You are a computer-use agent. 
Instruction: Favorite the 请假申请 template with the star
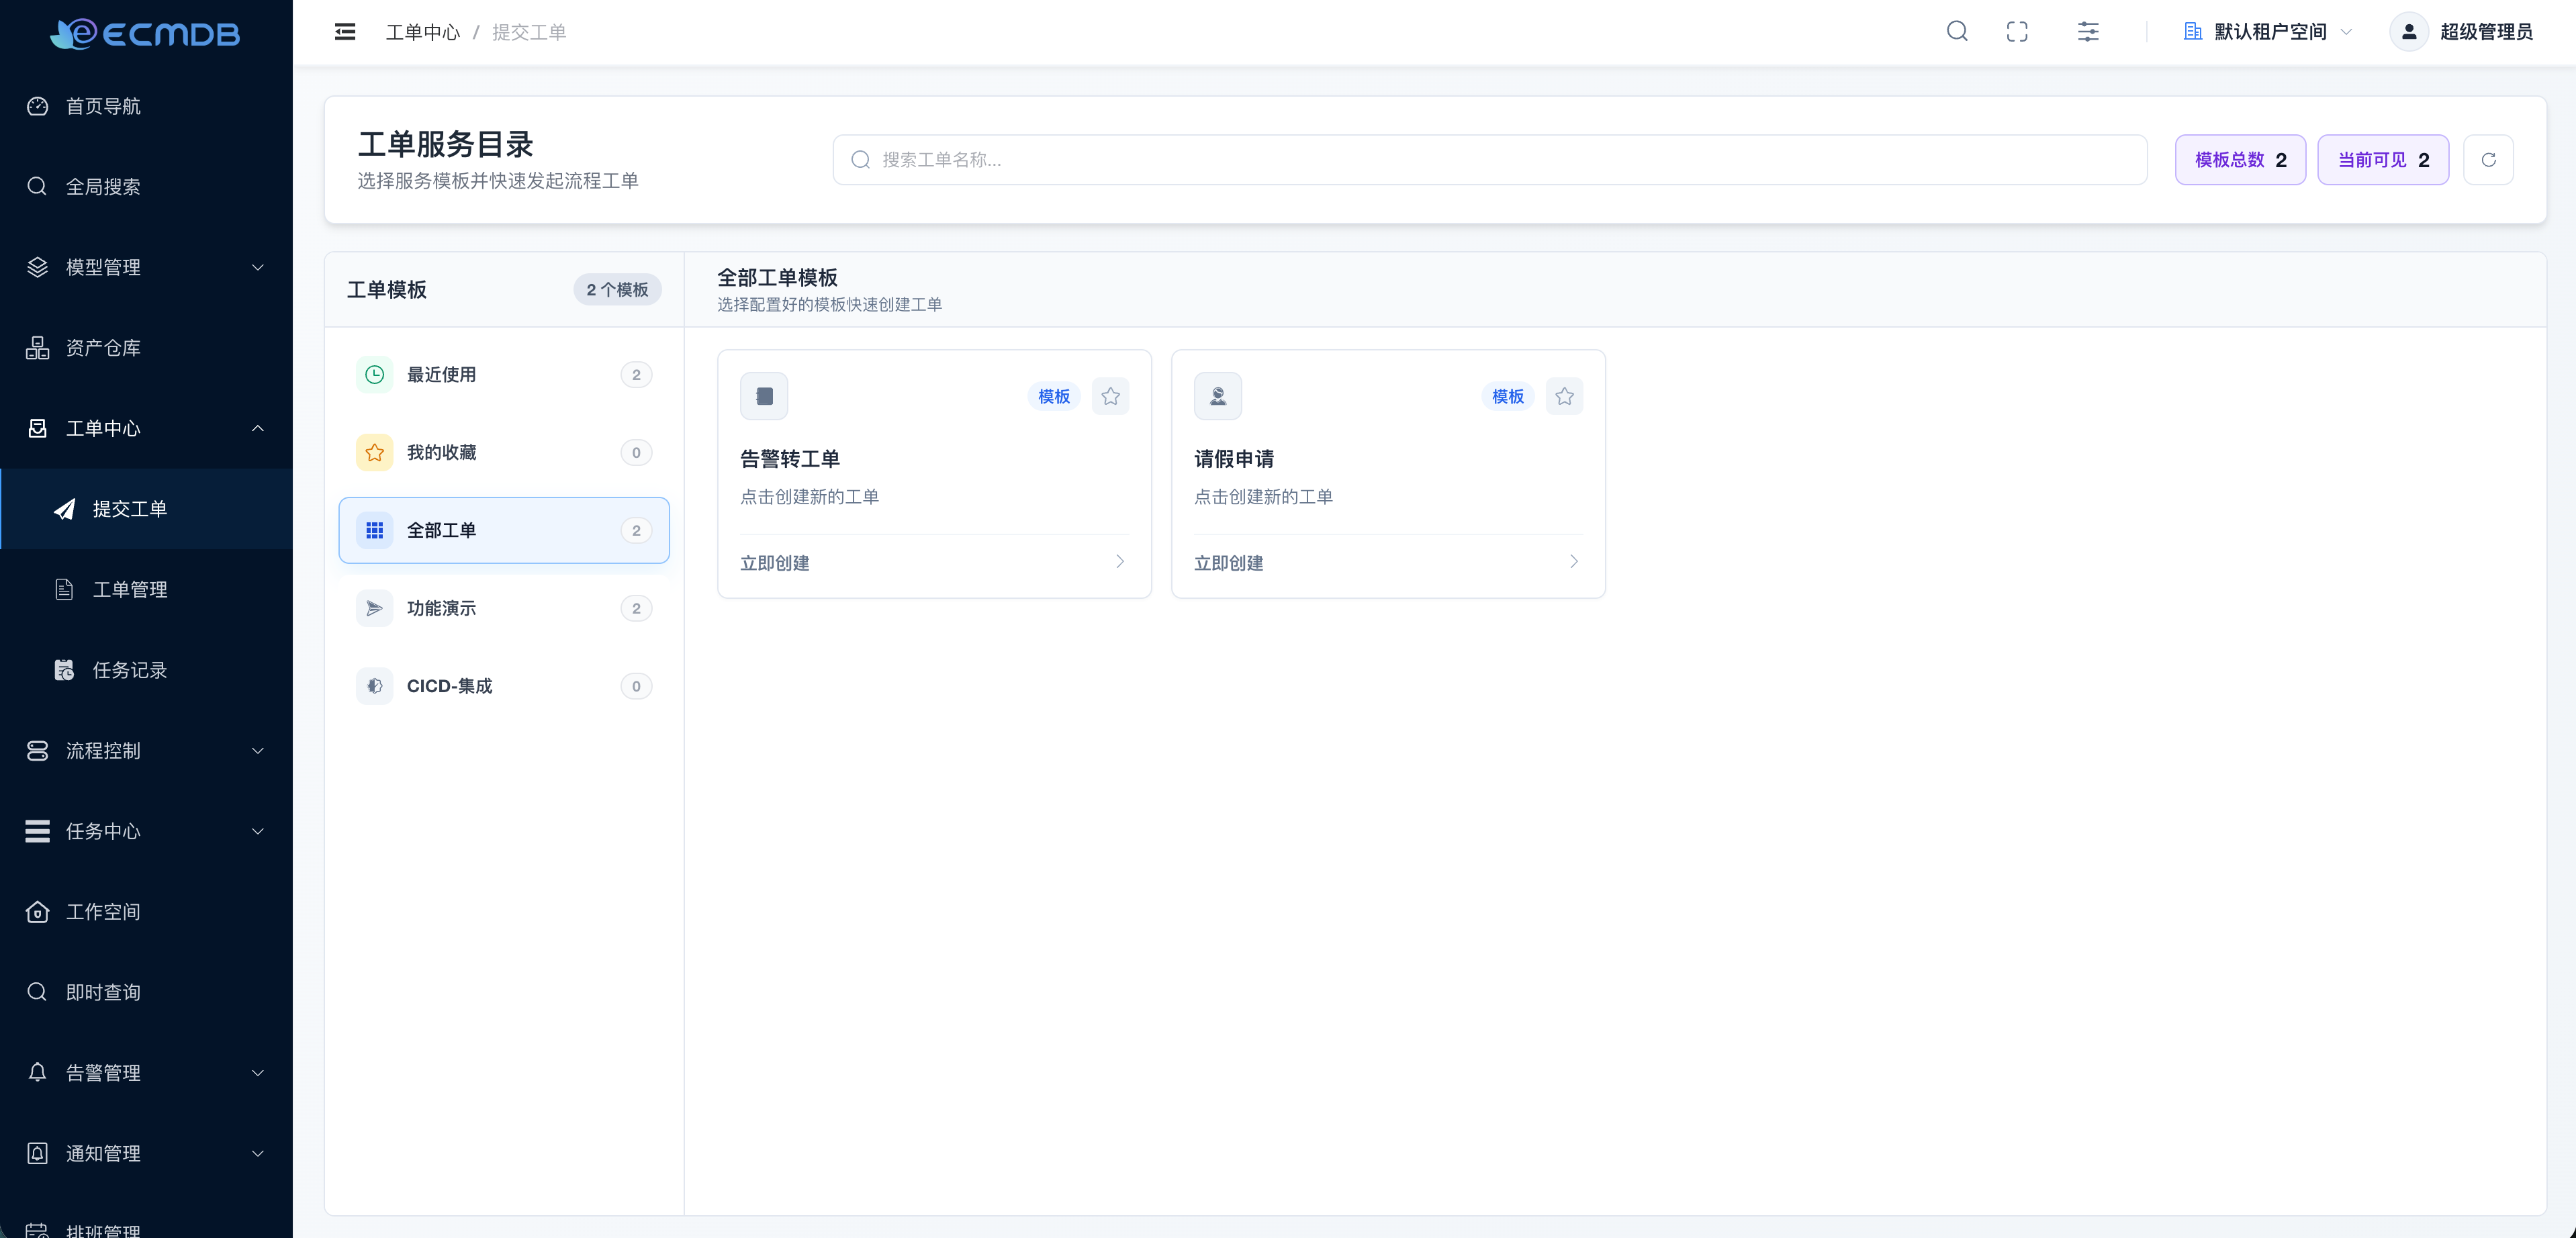coord(1564,396)
